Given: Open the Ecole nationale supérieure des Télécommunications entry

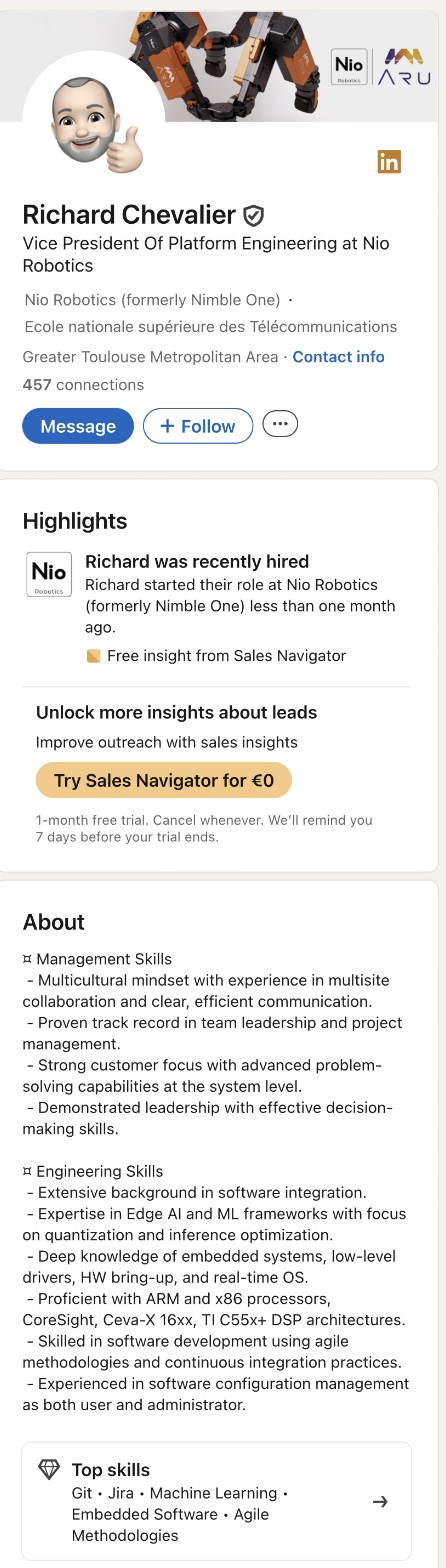Looking at the screenshot, I should 211,327.
